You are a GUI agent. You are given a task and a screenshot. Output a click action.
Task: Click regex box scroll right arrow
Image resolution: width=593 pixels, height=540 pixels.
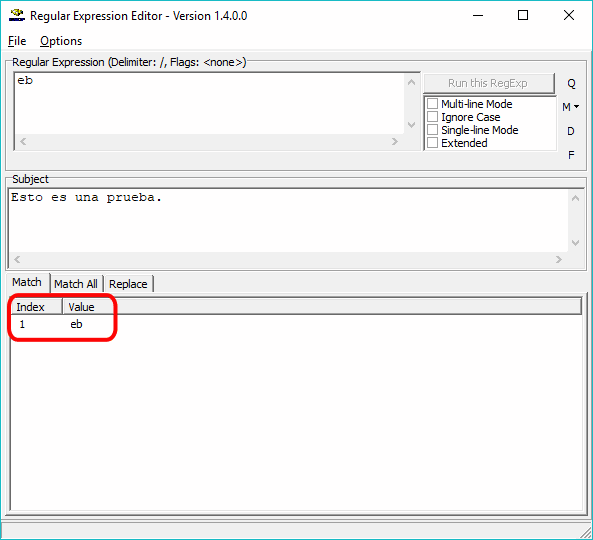coord(395,141)
